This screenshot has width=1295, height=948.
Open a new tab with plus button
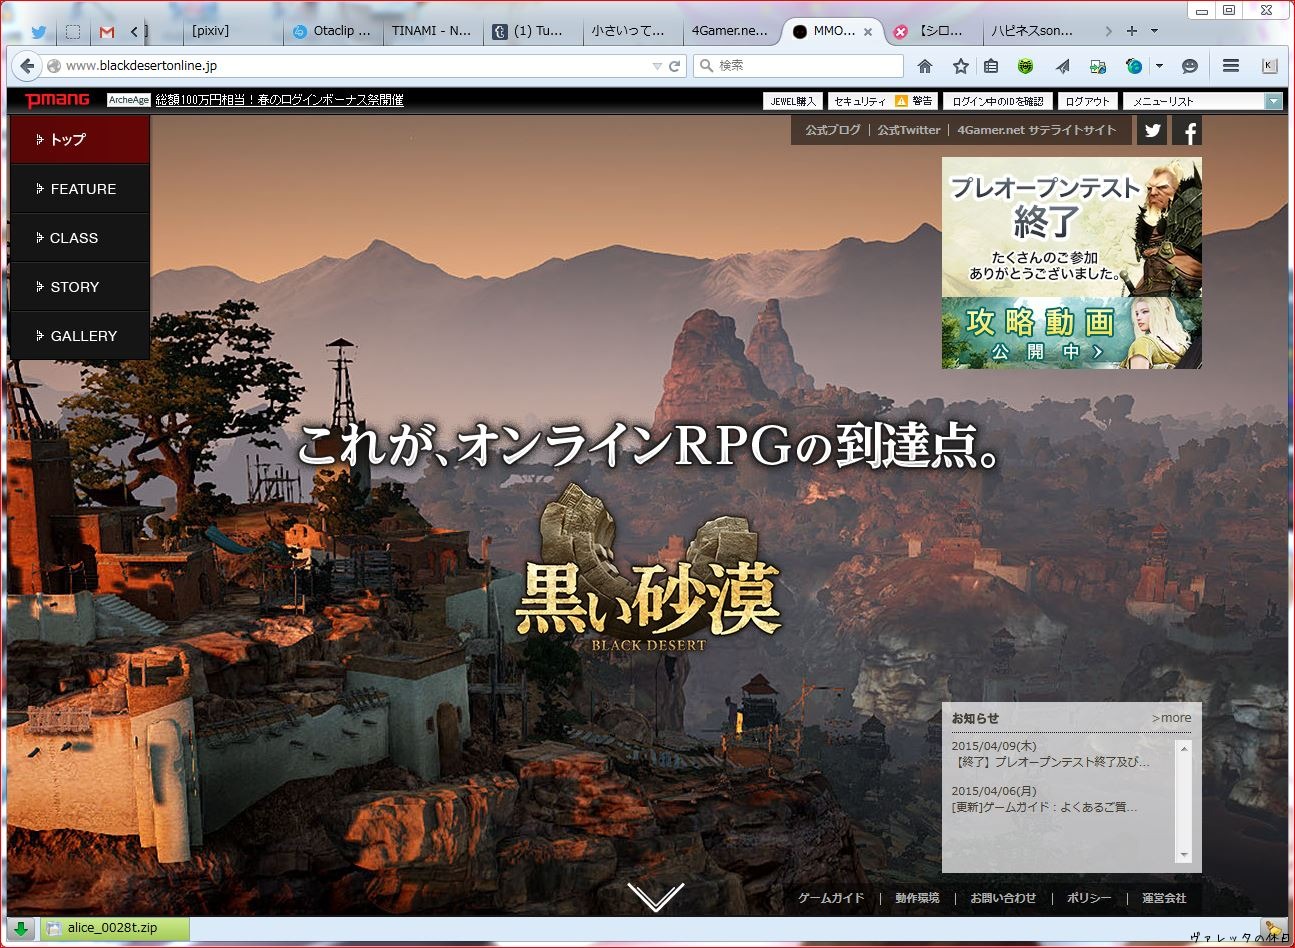point(1132,31)
